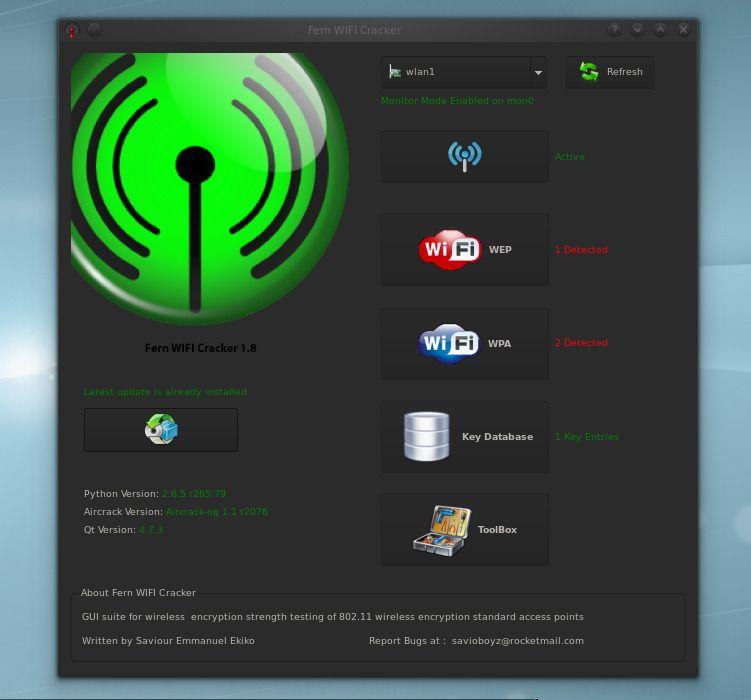Click the large green Fern antenna logo
Image resolution: width=751 pixels, height=700 pixels.
[x=209, y=189]
